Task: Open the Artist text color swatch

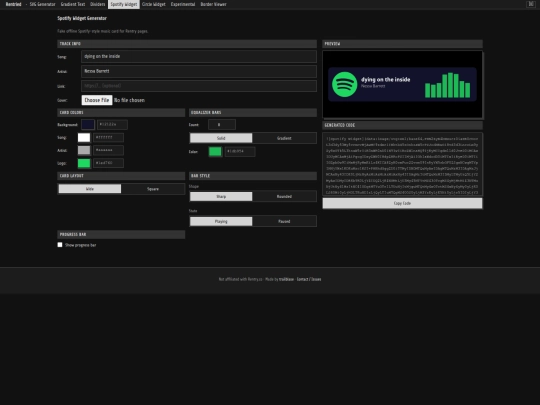Action: 84,150
